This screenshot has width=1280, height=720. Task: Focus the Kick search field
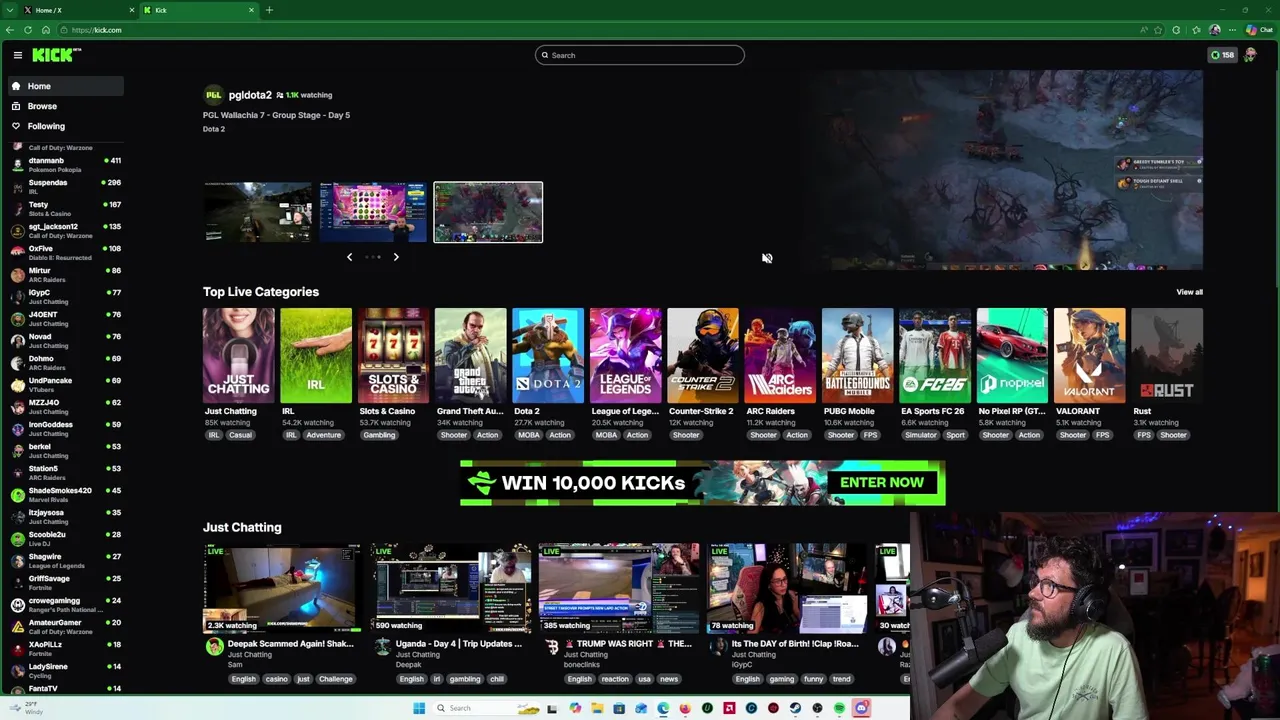click(x=640, y=55)
